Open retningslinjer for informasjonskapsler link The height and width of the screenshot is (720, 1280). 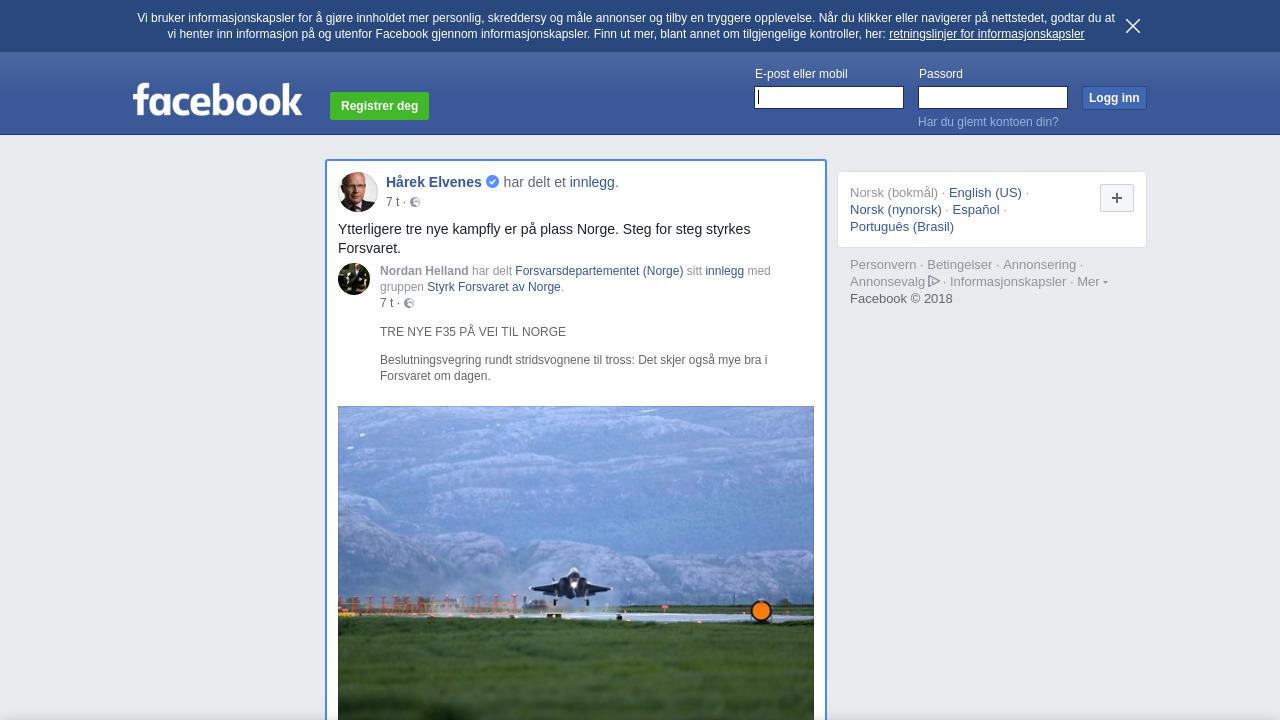pos(986,34)
